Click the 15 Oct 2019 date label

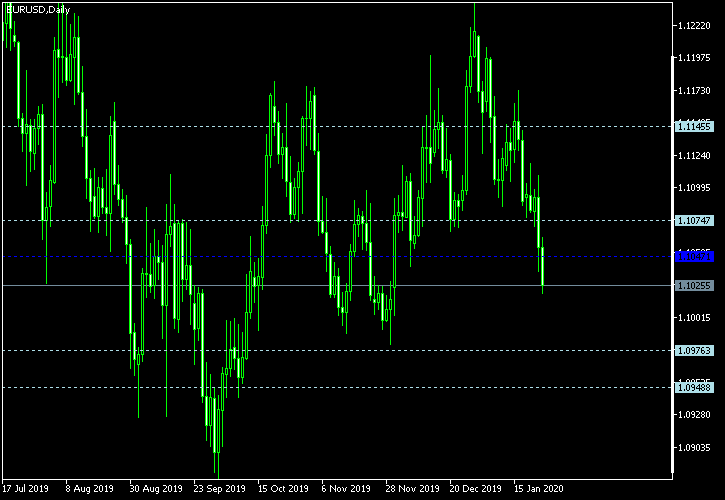point(283,488)
